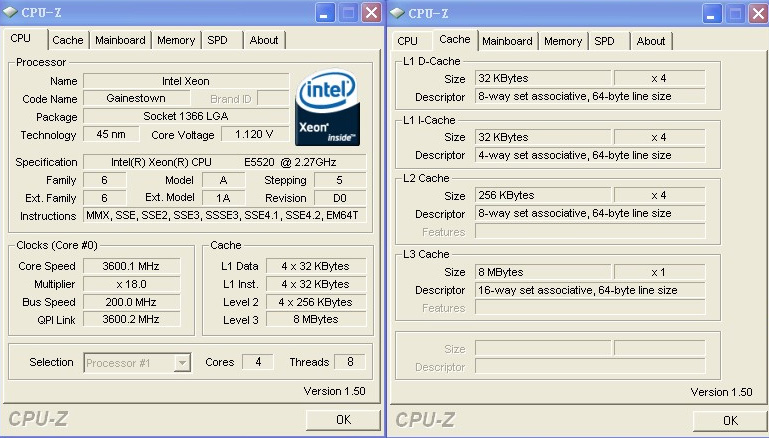Click the Name field showing Intel Xeon
769x438 pixels.
[x=186, y=81]
